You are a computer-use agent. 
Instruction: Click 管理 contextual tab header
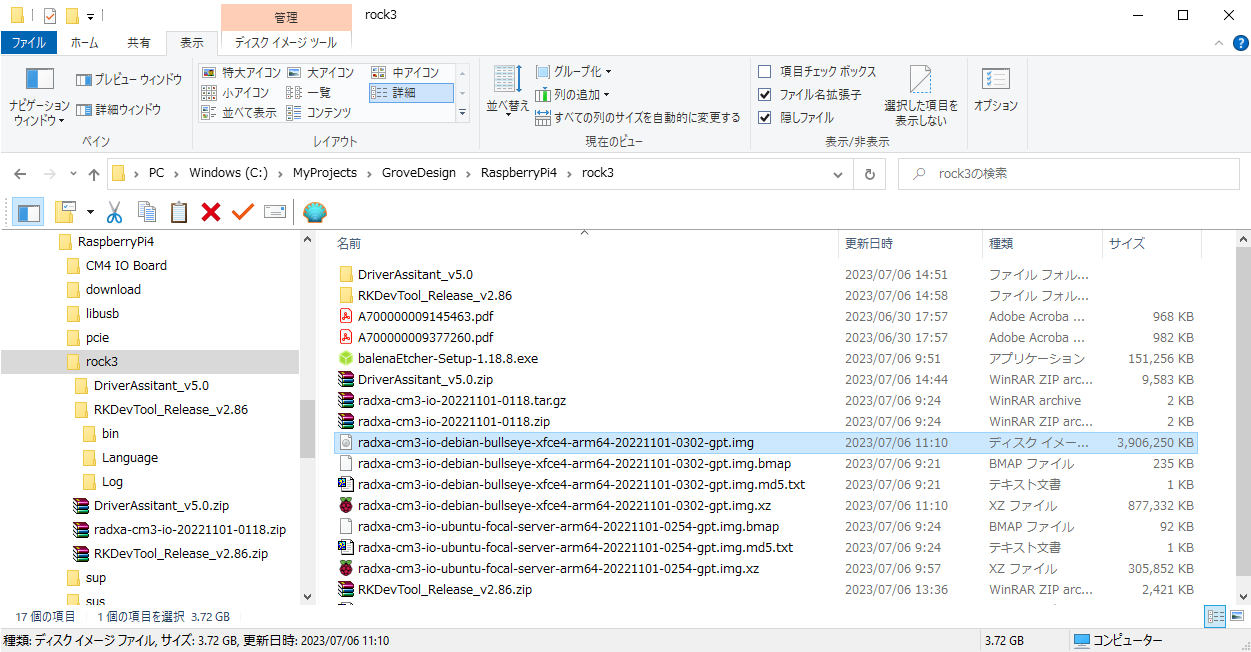286,17
